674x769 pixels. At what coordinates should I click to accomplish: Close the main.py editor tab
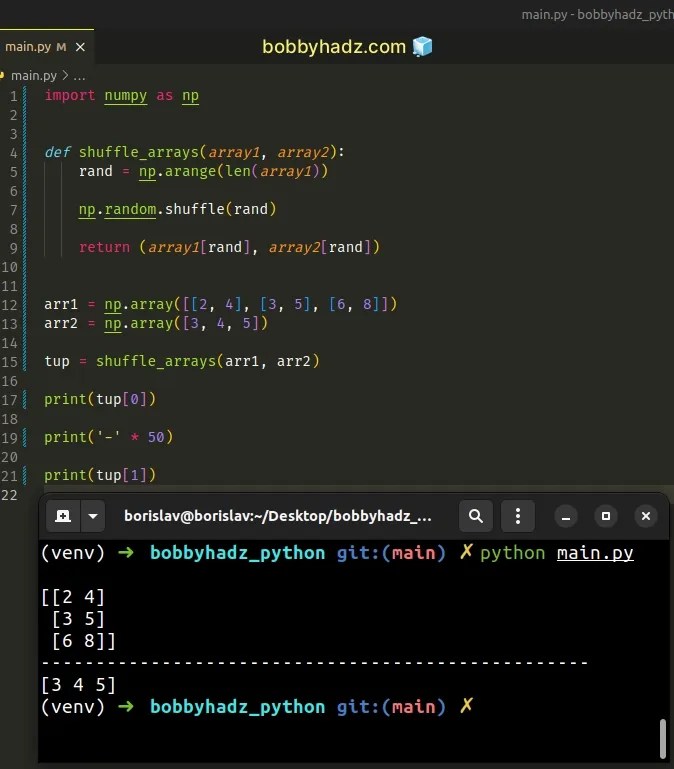pos(80,47)
